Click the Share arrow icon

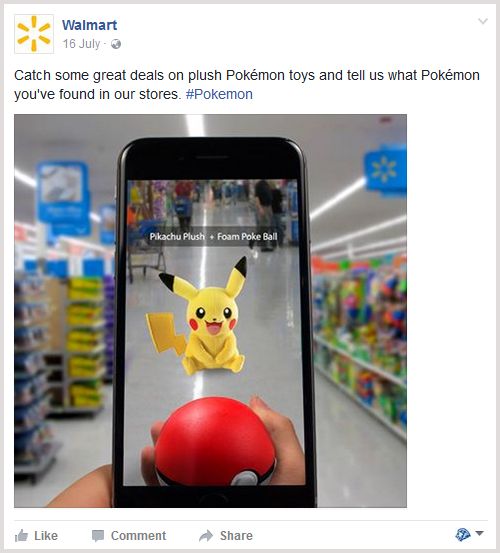(206, 535)
